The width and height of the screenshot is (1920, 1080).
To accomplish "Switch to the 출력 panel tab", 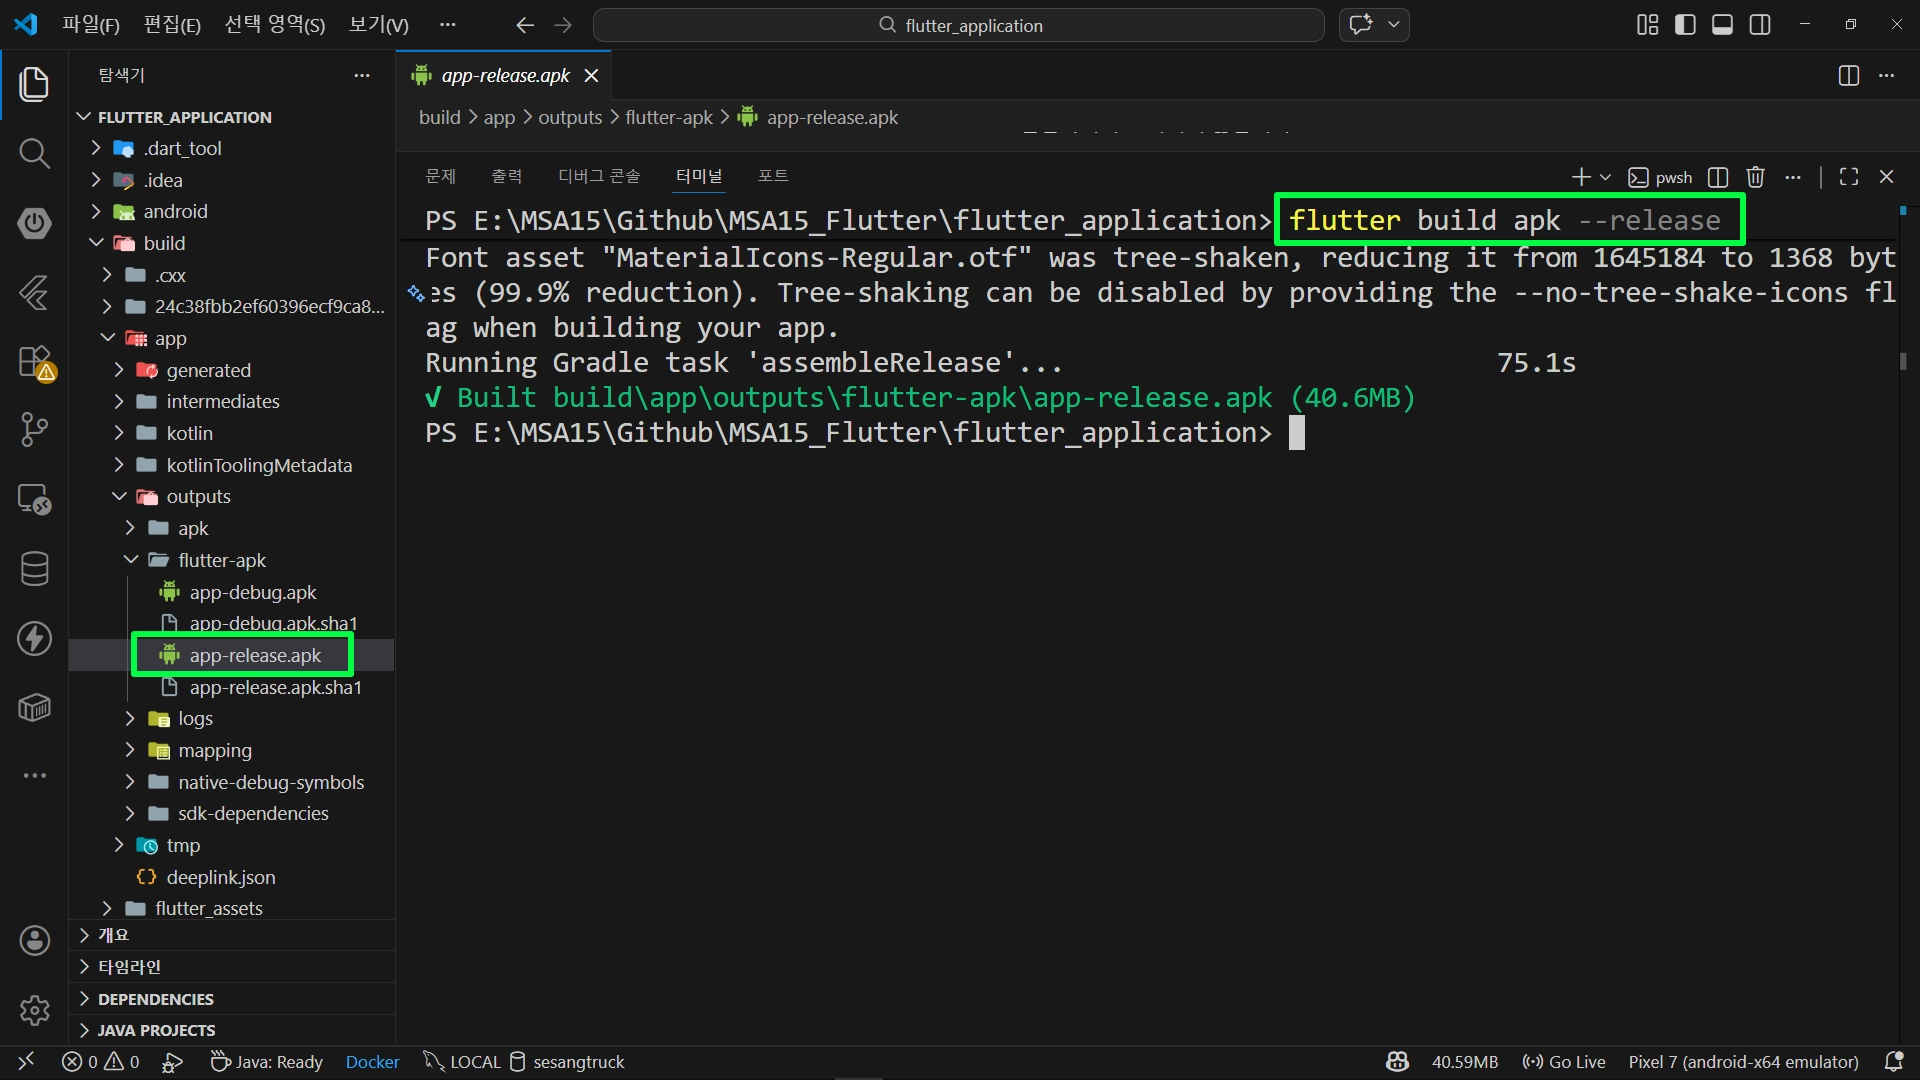I will pyautogui.click(x=506, y=176).
